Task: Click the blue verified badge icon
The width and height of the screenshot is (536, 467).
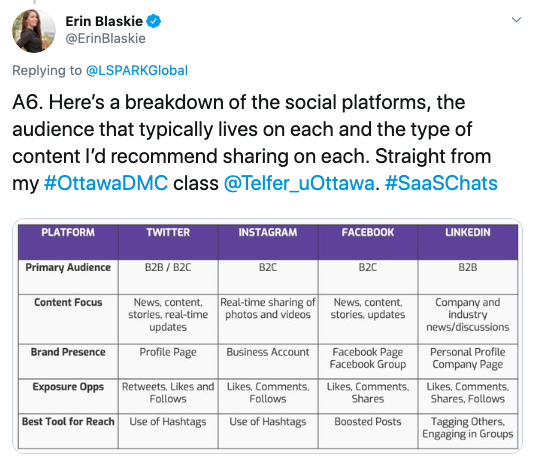Action: coord(154,21)
